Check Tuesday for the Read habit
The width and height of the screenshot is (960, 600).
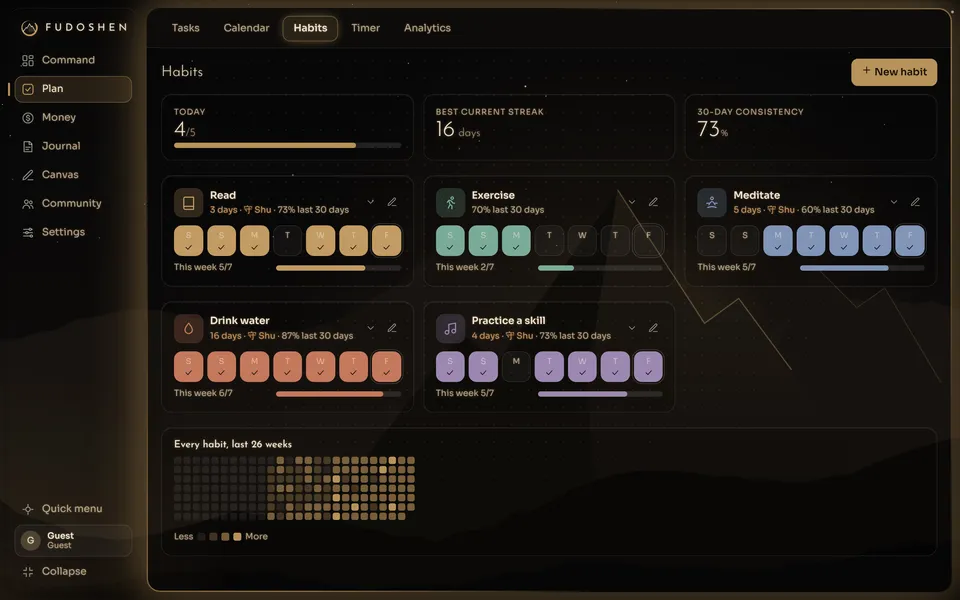(x=287, y=241)
